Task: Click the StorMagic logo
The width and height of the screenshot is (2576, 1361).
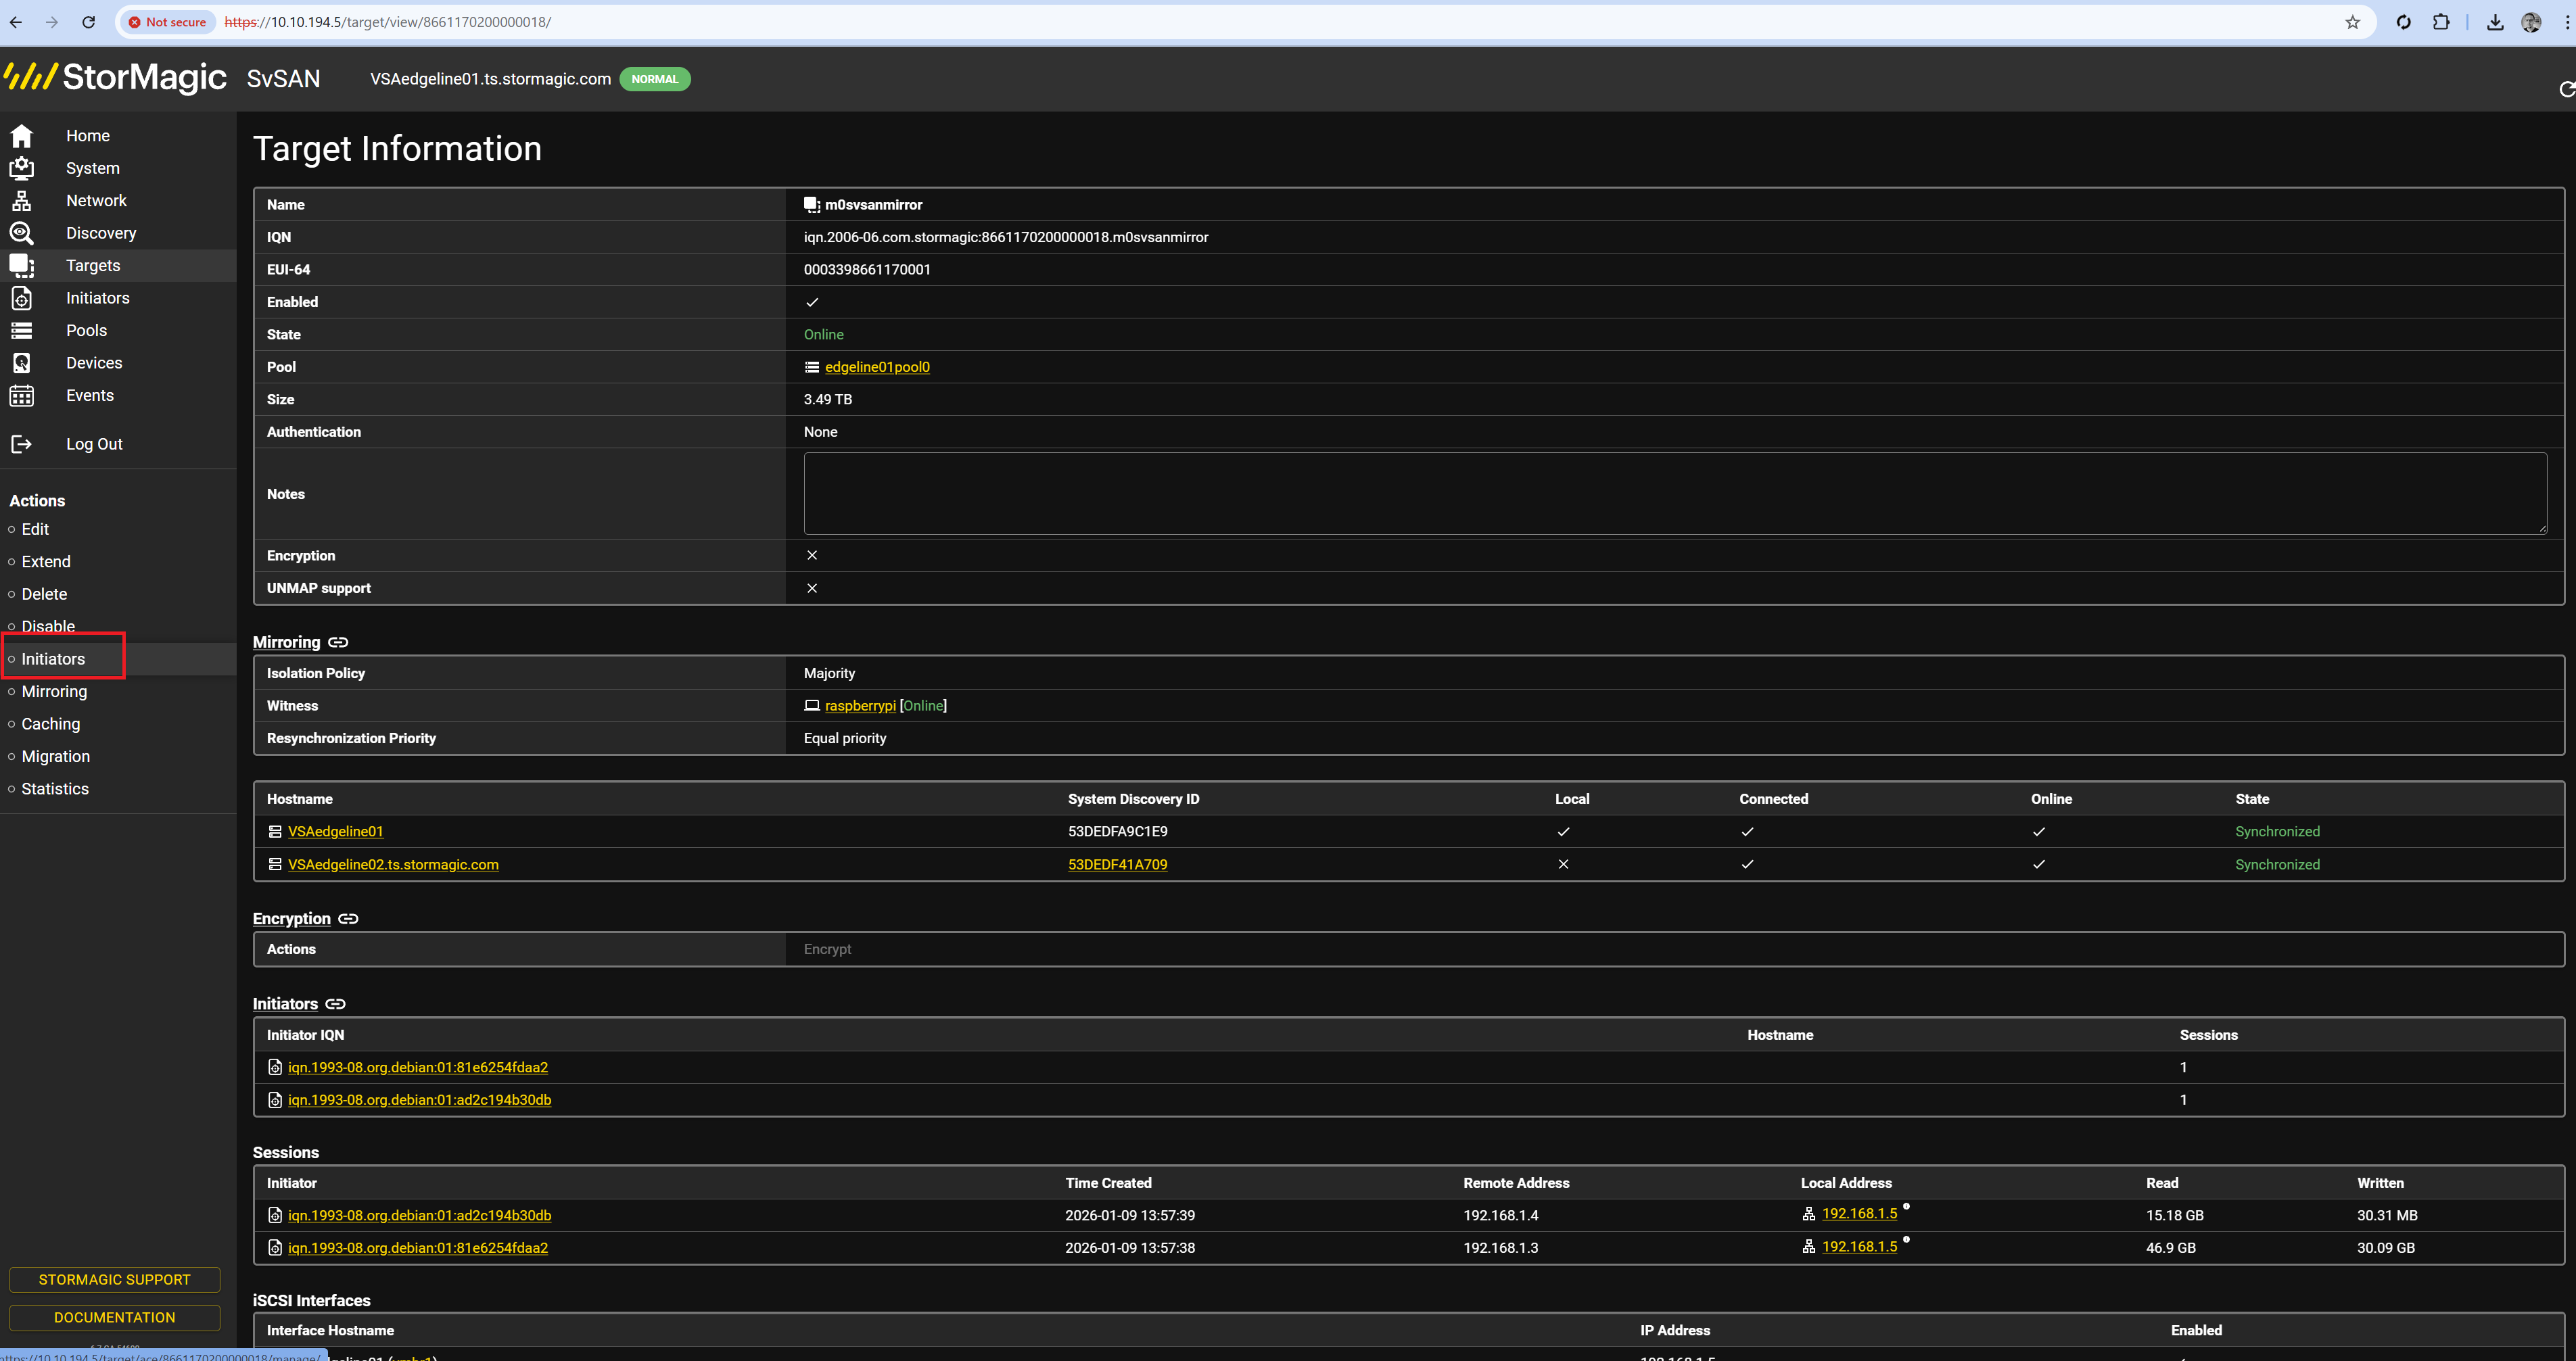Action: click(x=116, y=77)
